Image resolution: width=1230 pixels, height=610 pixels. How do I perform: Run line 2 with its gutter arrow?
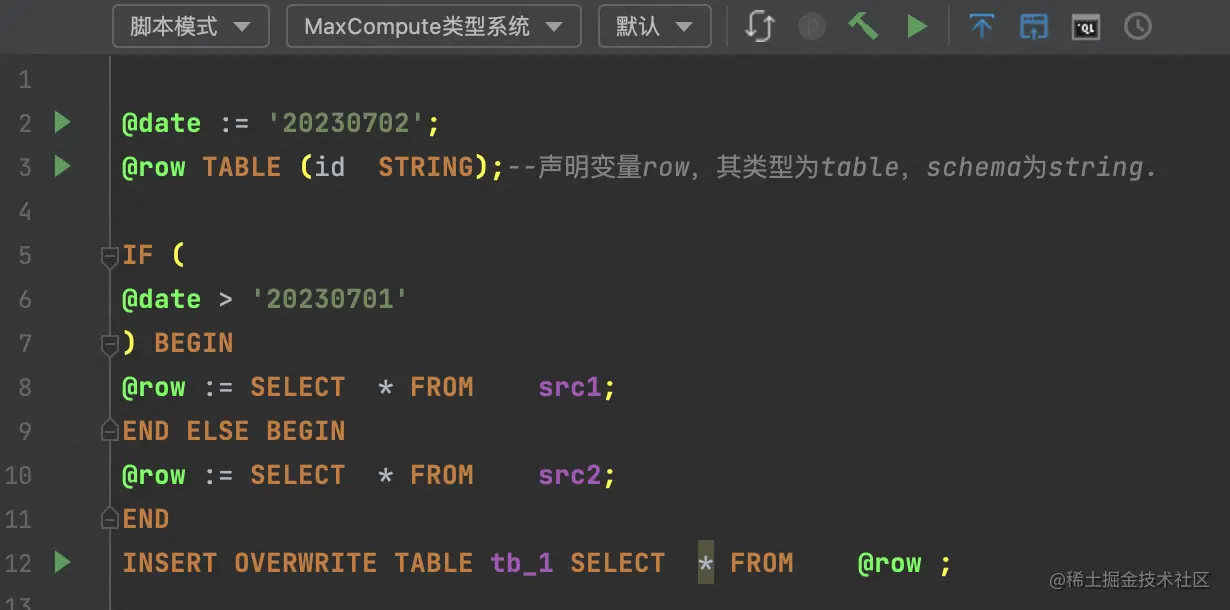tap(63, 123)
